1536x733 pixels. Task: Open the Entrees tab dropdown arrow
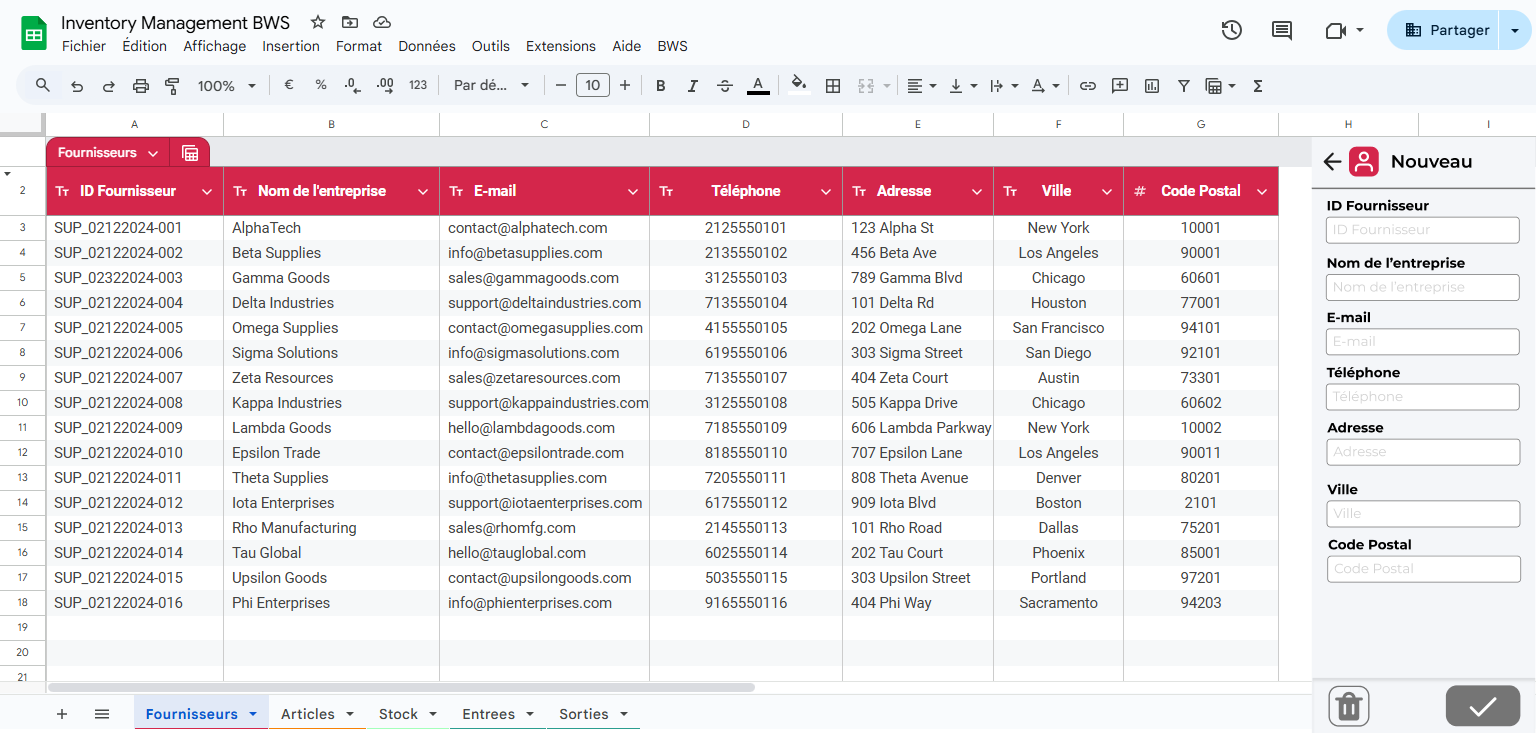[x=530, y=714]
